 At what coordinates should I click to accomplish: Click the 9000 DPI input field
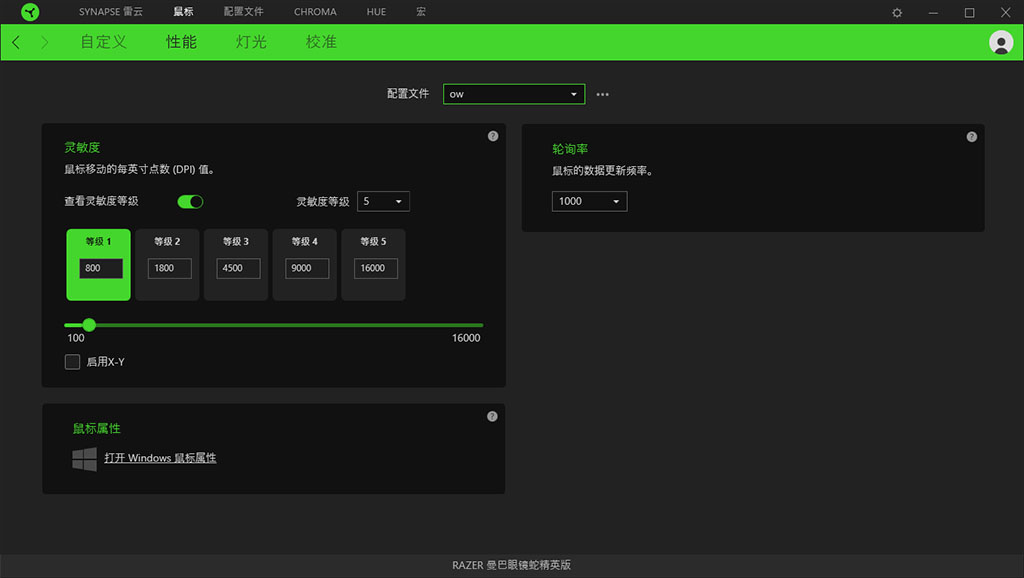click(x=307, y=268)
